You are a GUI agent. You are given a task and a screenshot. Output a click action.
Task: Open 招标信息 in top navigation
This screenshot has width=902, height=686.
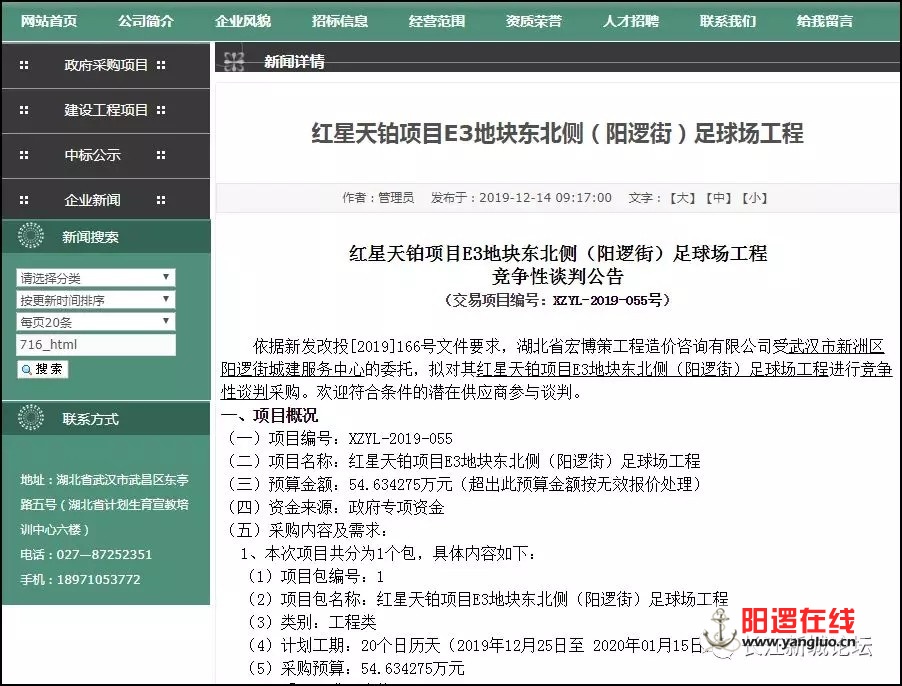[x=340, y=21]
